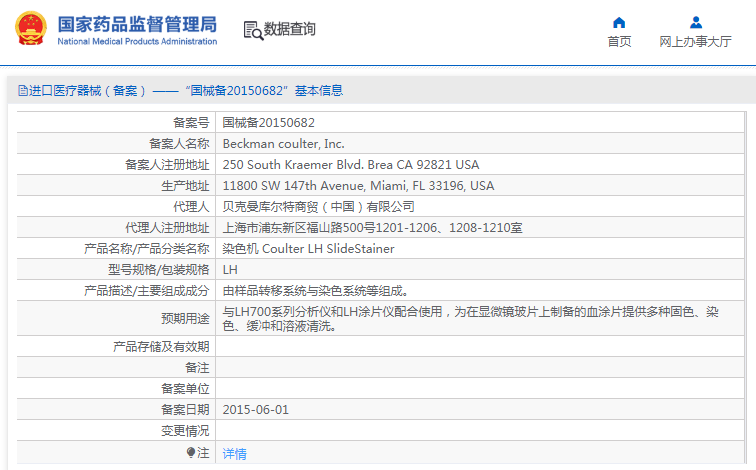Select the Beckman coulter, Inc. cell
This screenshot has height=470, width=756.
283,144
